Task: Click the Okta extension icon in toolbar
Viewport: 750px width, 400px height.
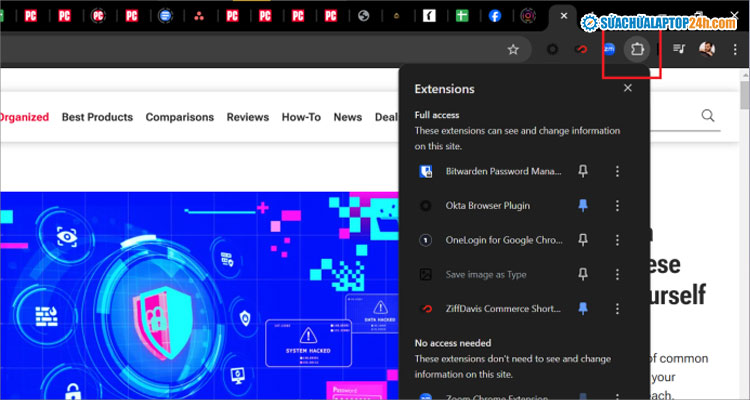Action: (553, 49)
